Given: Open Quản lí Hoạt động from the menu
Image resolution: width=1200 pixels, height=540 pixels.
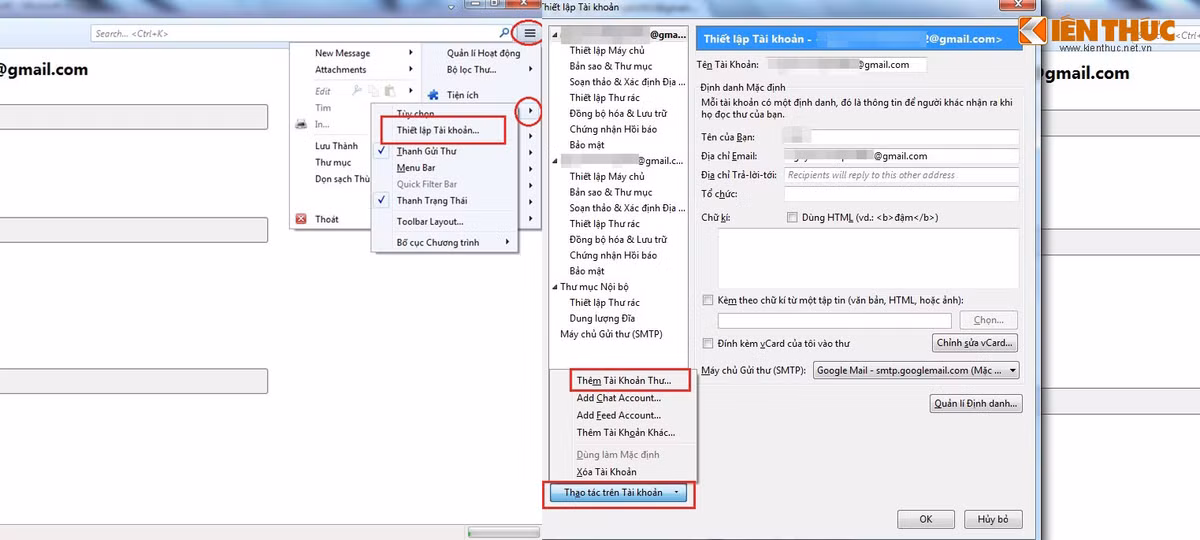Looking at the screenshot, I should (x=483, y=53).
